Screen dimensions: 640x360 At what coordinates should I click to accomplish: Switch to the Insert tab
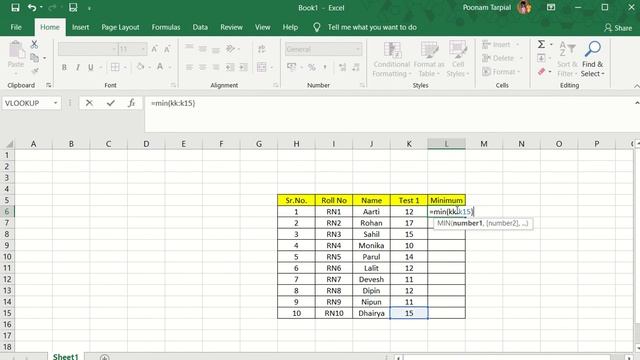pos(80,27)
